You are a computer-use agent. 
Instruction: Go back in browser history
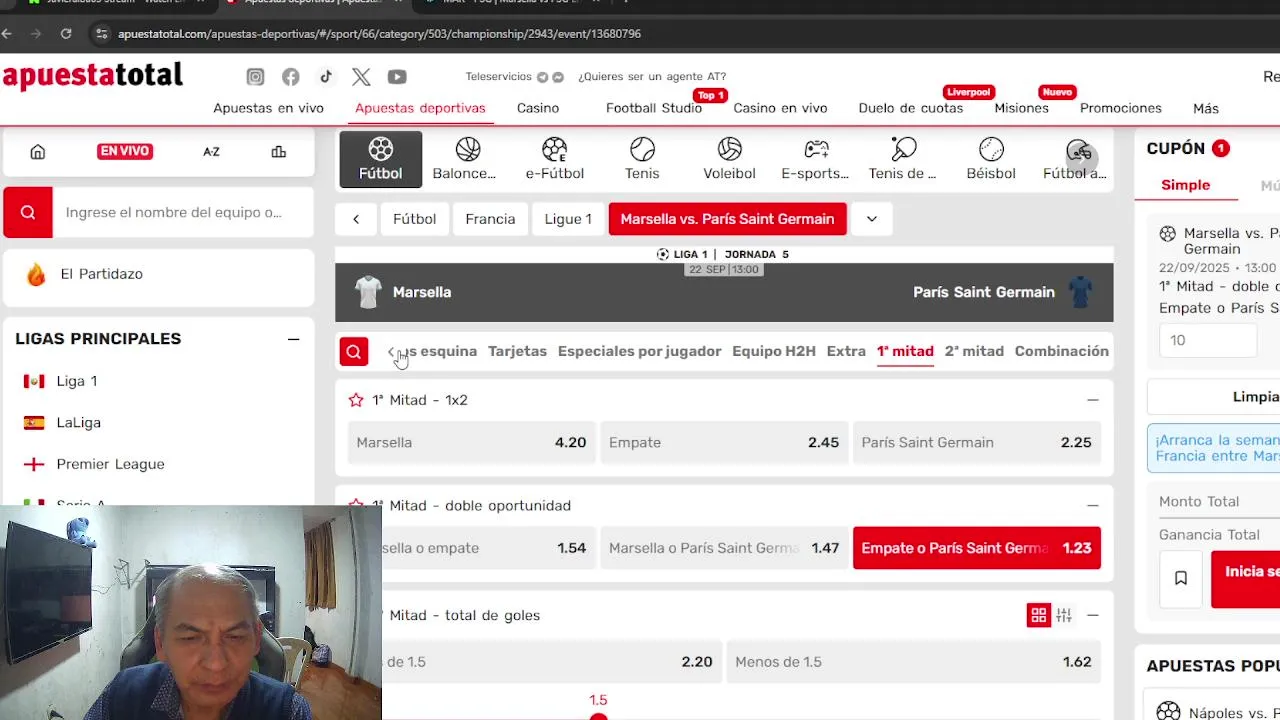(7, 33)
